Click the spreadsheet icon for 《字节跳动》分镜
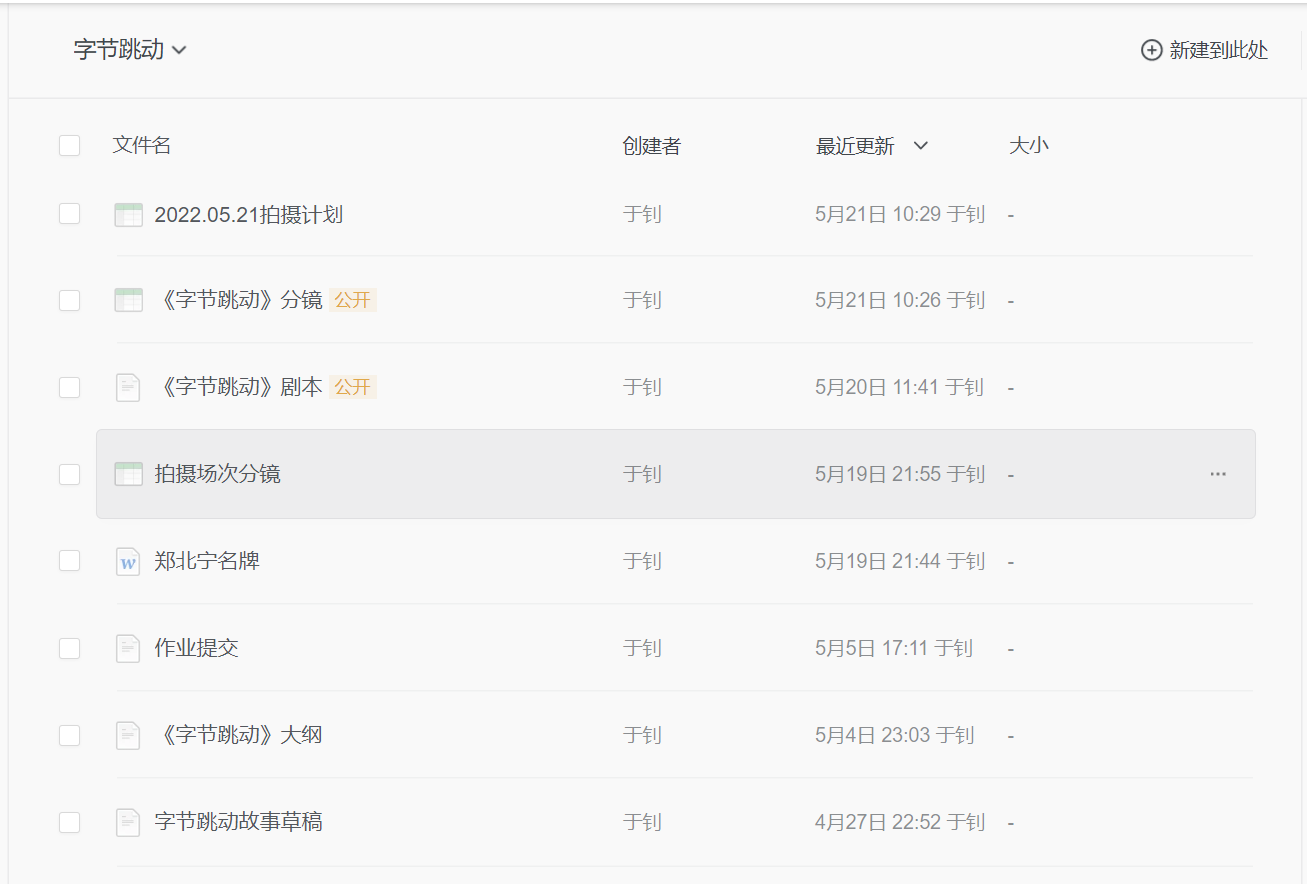The height and width of the screenshot is (884, 1307). point(128,300)
